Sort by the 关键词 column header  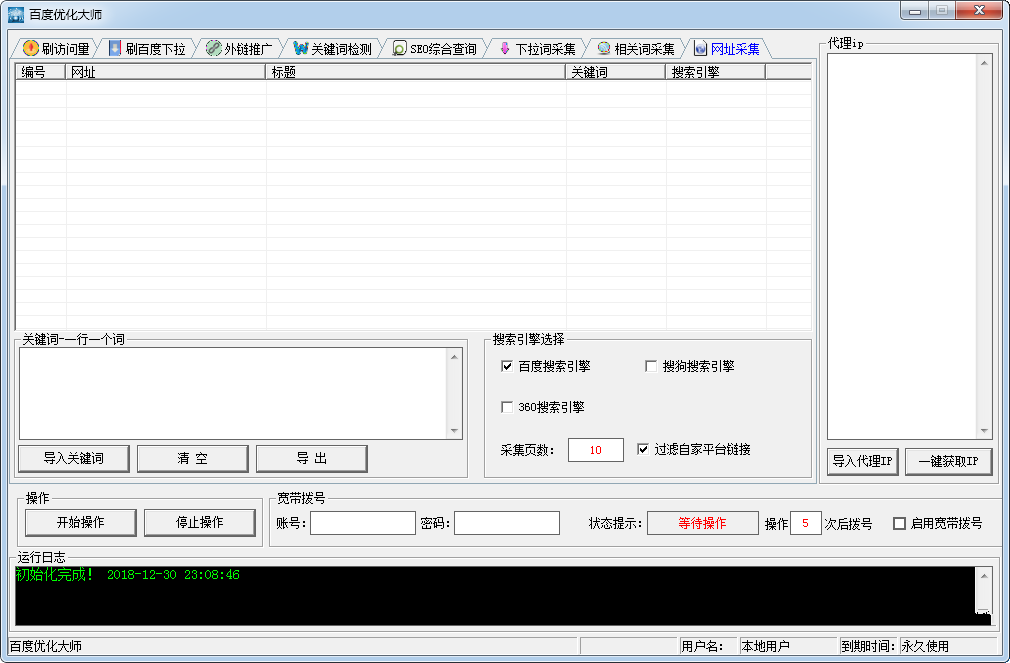click(616, 72)
